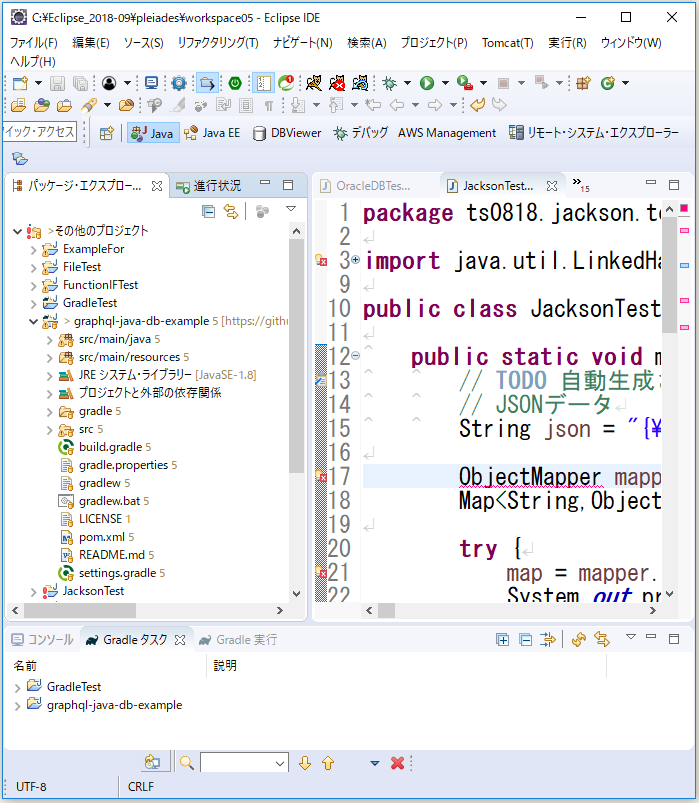The height and width of the screenshot is (803, 699).
Task: Switch to デバッグ perspective
Action: click(x=361, y=133)
